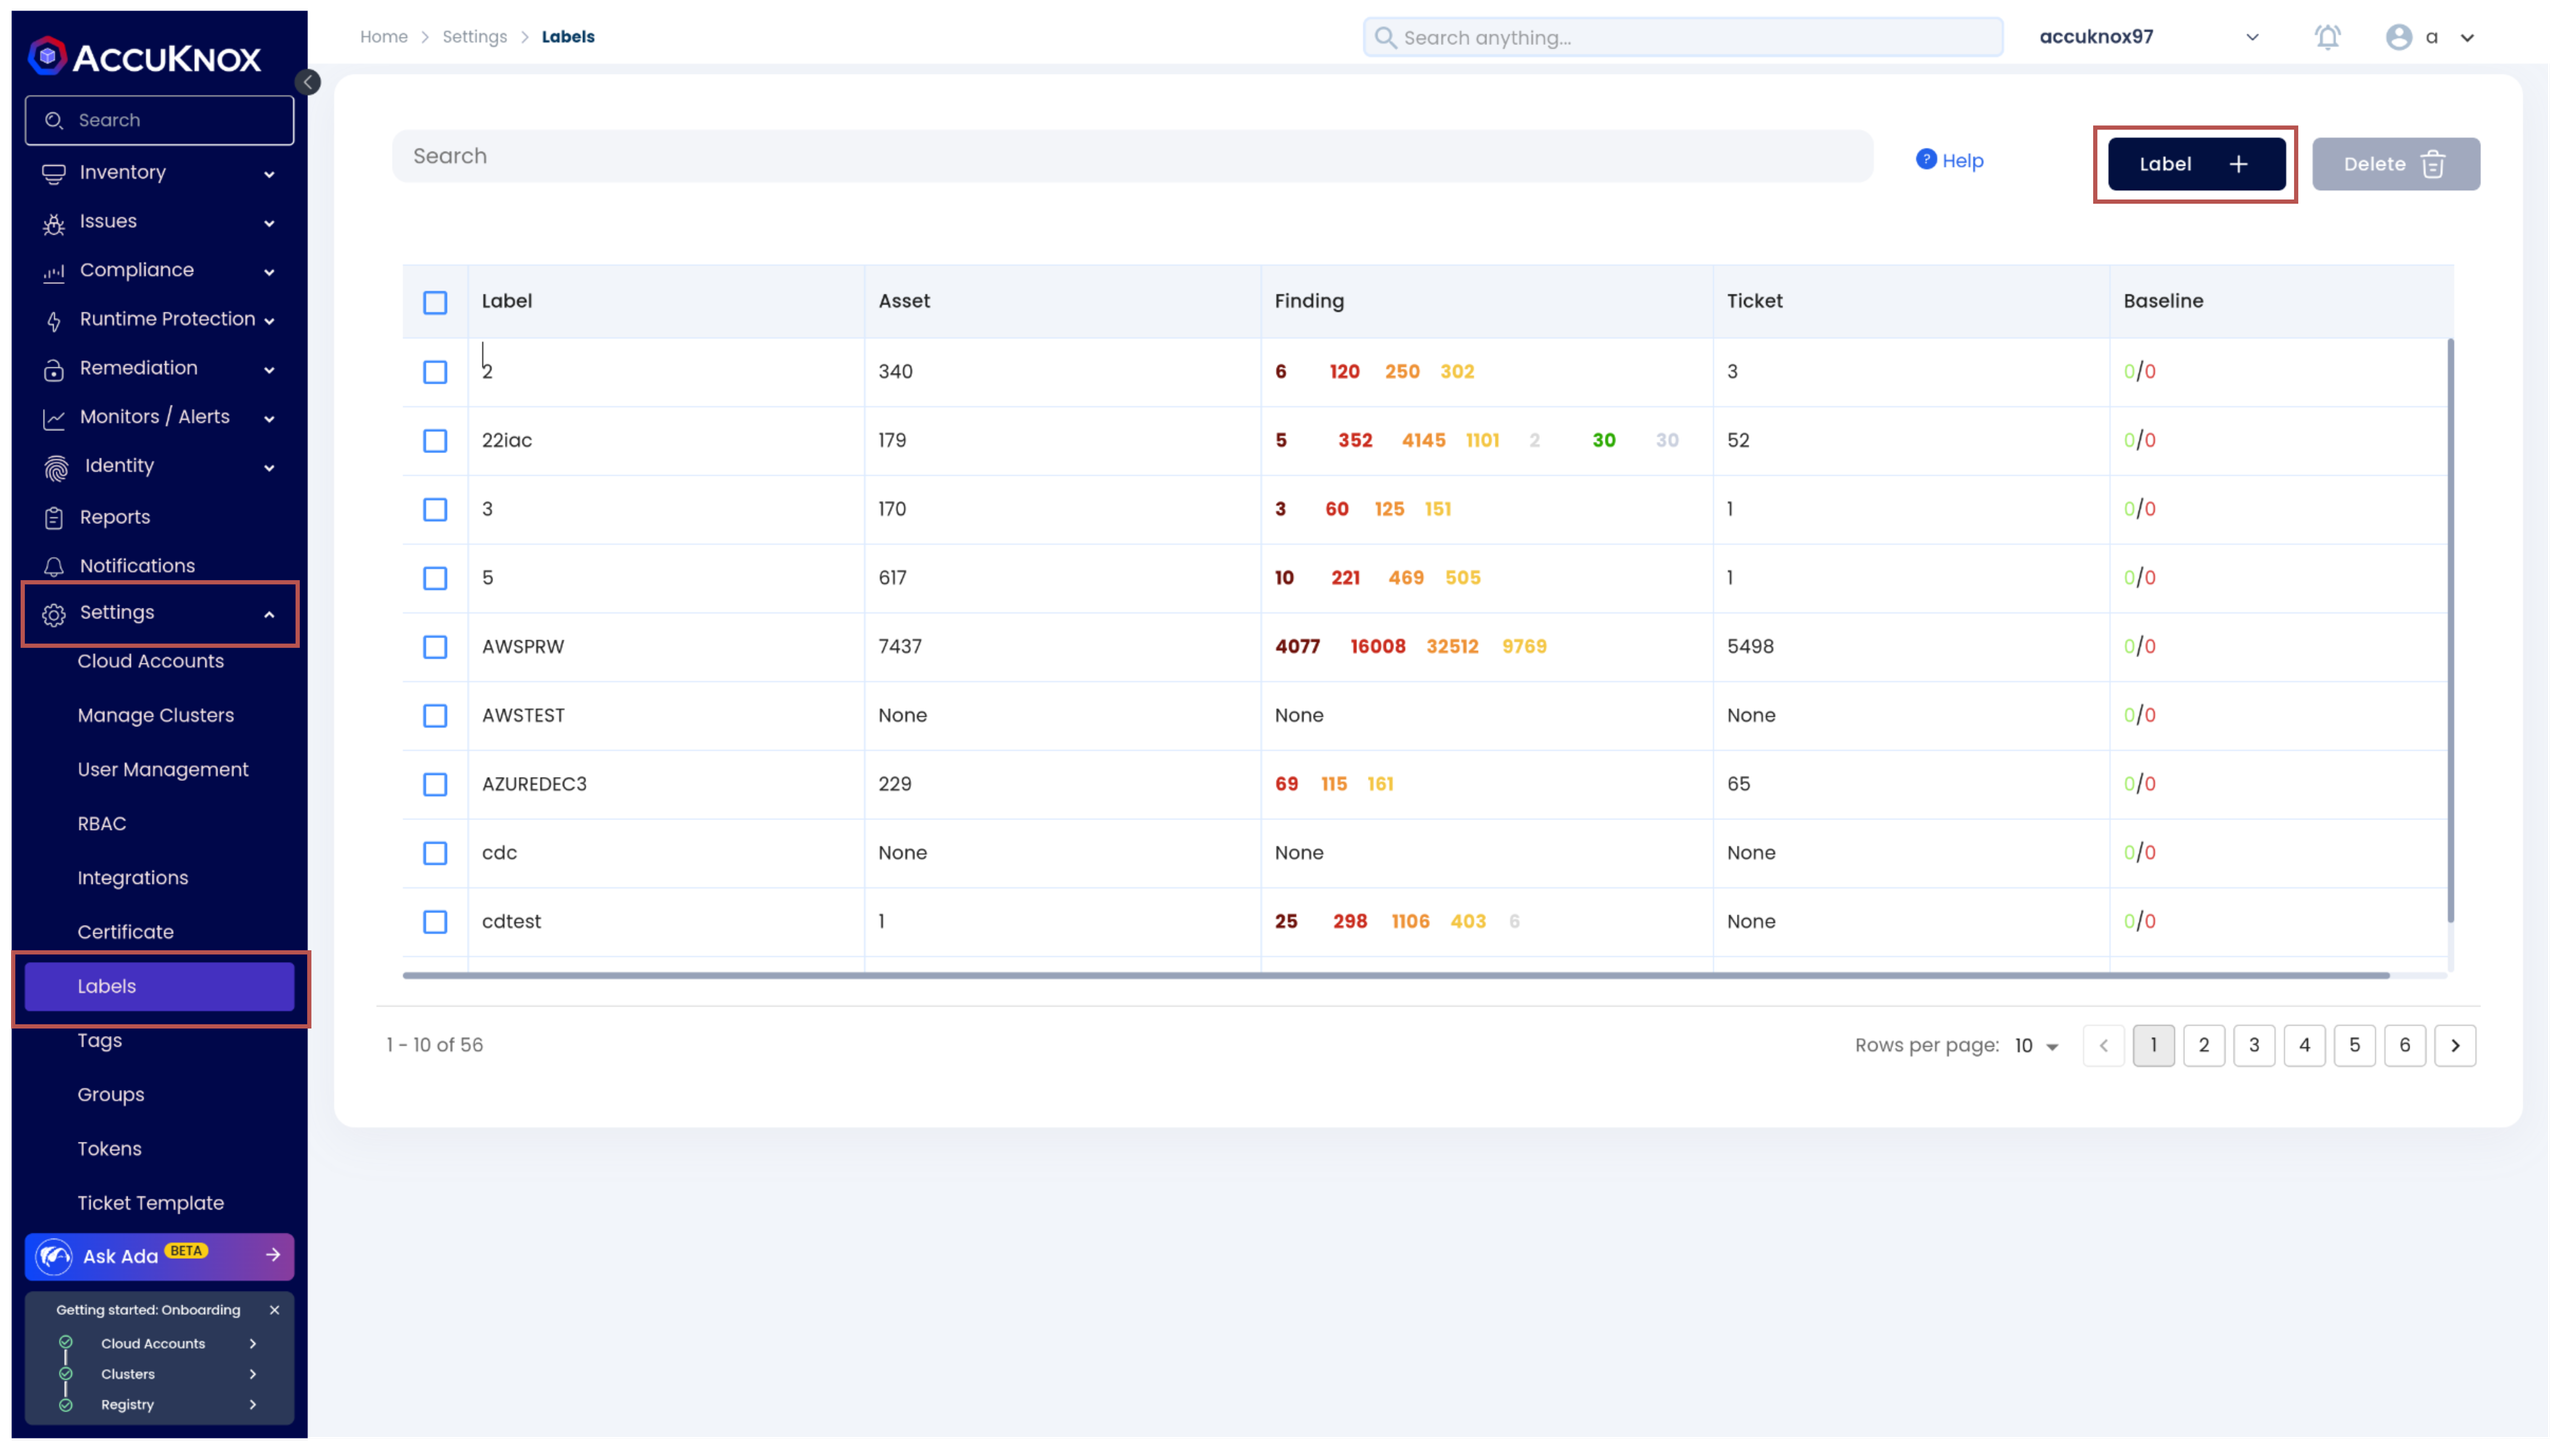The height and width of the screenshot is (1449, 2560).
Task: Go to page 6
Action: 2404,1046
